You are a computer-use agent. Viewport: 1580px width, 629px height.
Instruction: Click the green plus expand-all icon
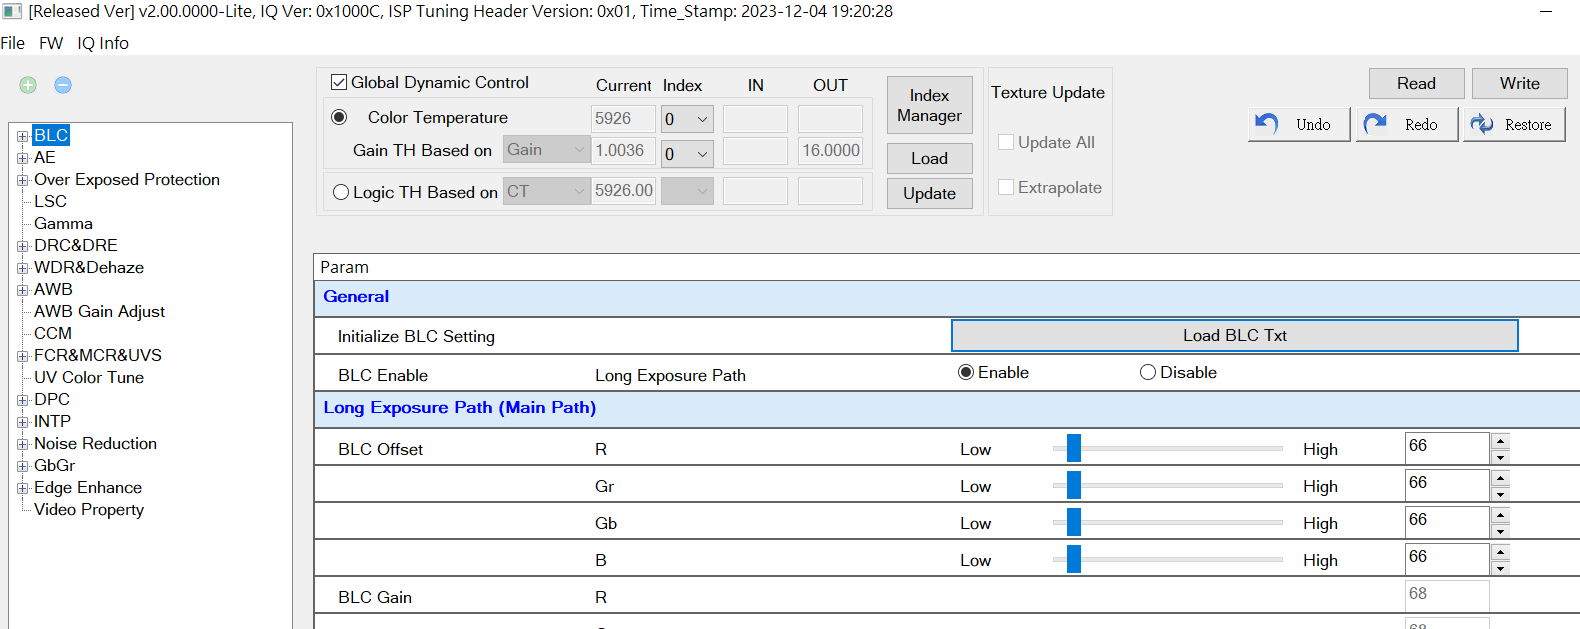[28, 85]
